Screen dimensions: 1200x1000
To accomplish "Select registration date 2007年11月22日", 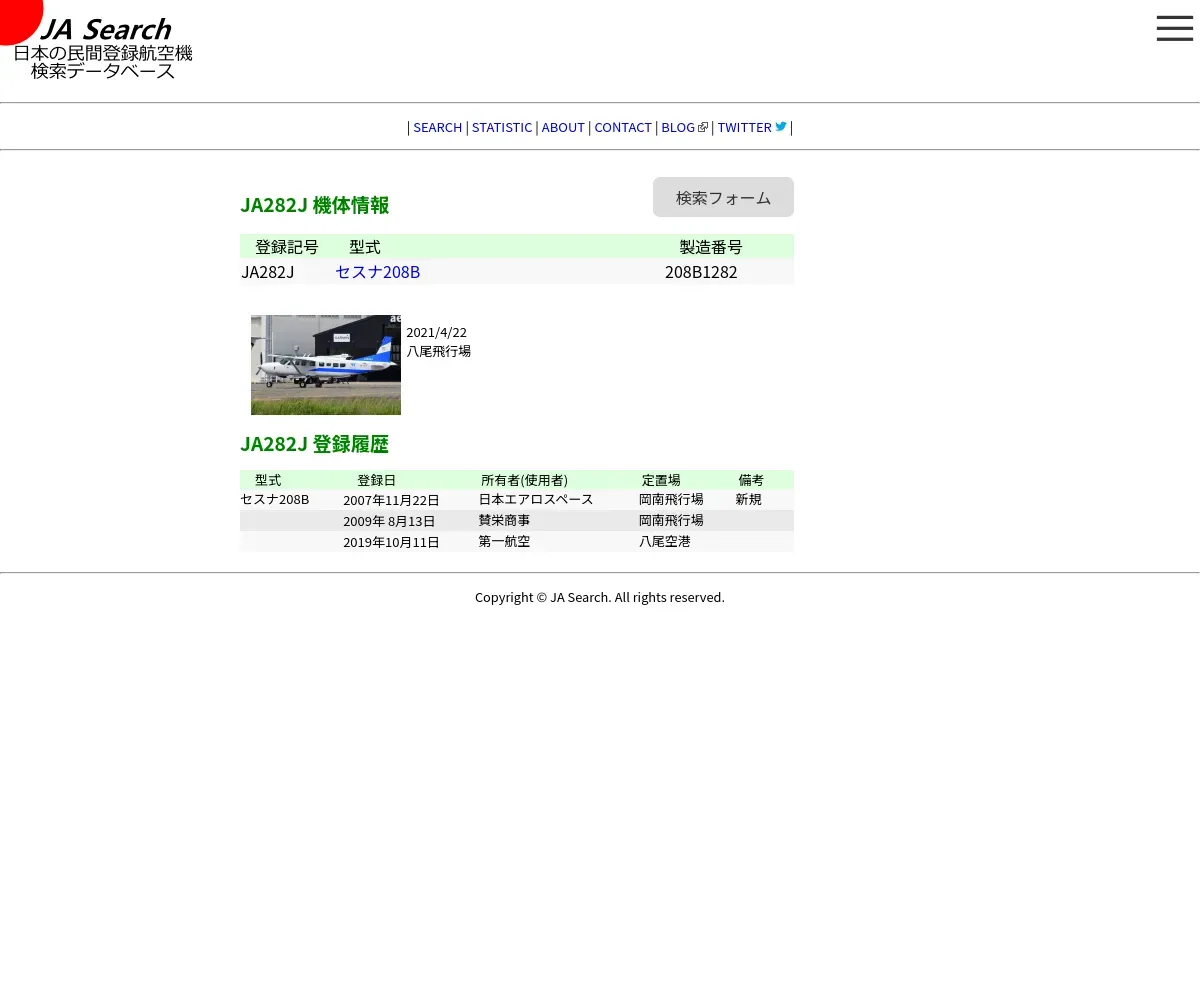I will click(391, 500).
